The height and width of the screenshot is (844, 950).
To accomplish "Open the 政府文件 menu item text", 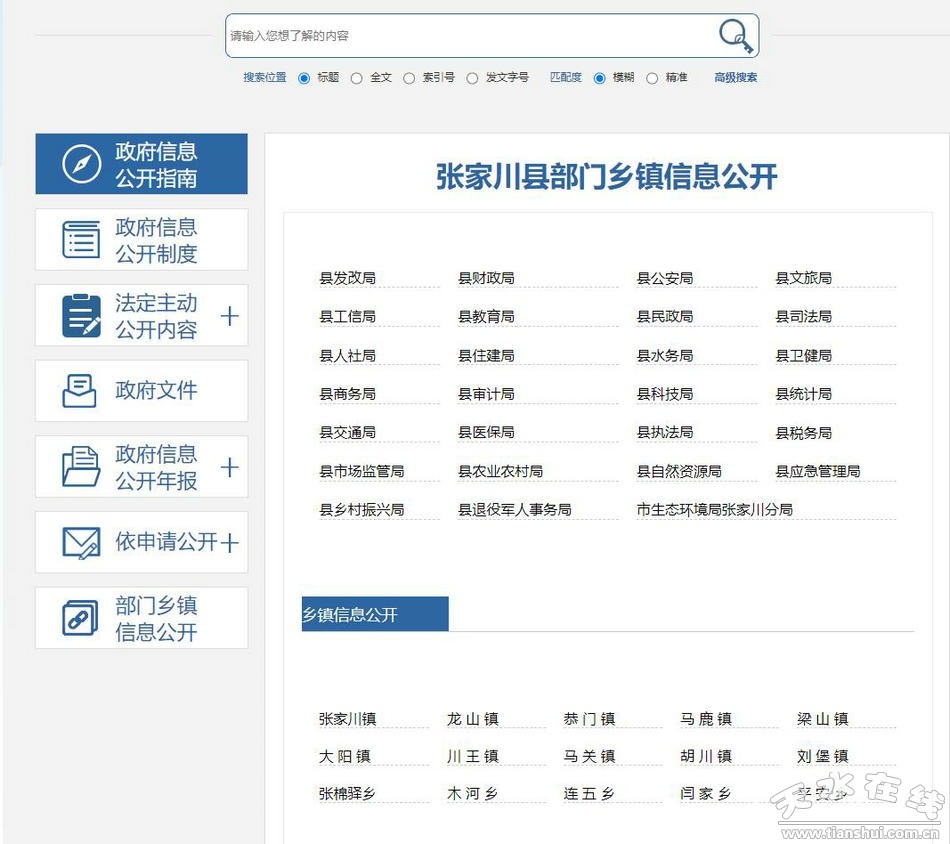I will click(x=156, y=391).
